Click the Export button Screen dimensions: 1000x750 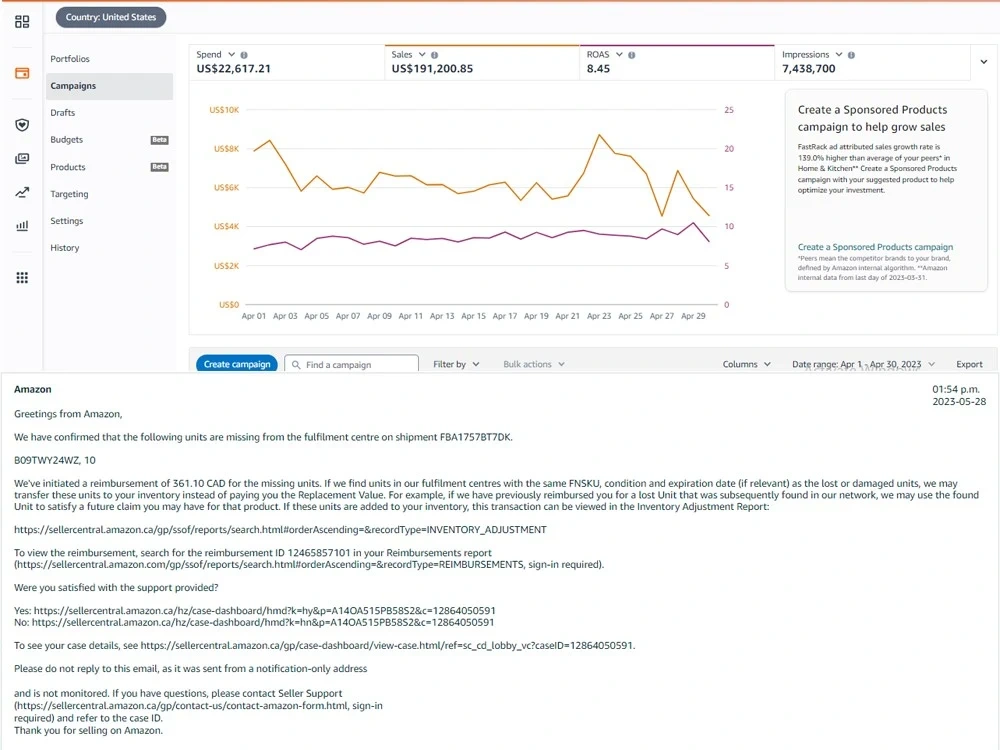point(969,364)
